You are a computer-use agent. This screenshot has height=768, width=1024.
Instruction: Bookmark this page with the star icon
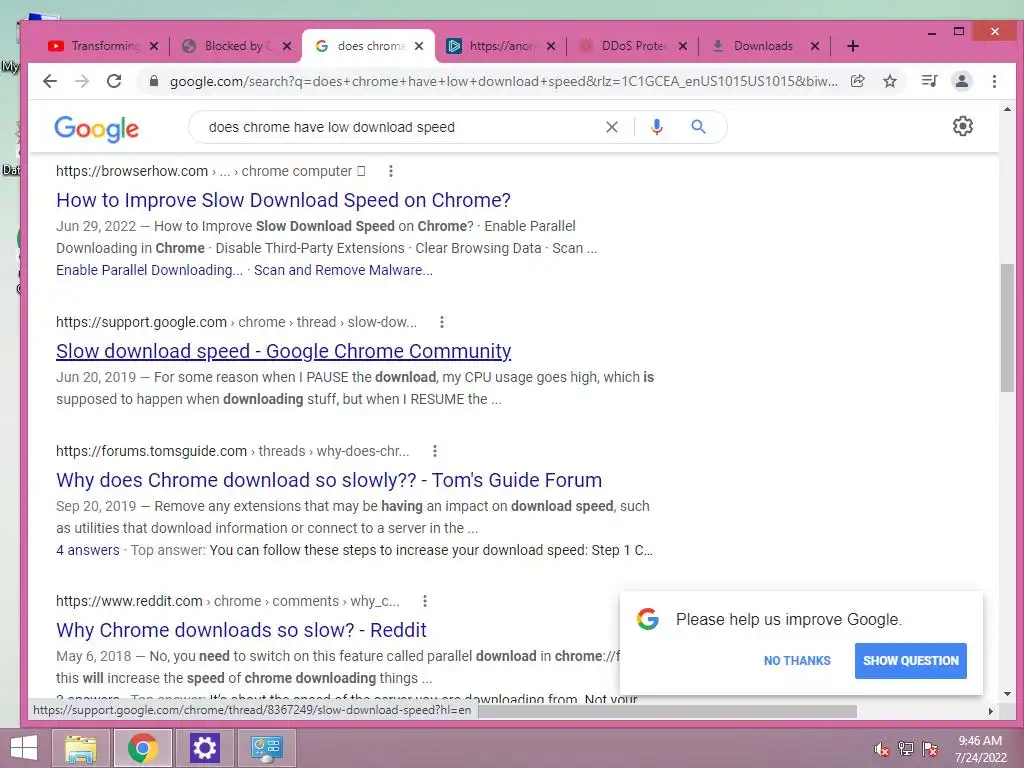(x=889, y=81)
